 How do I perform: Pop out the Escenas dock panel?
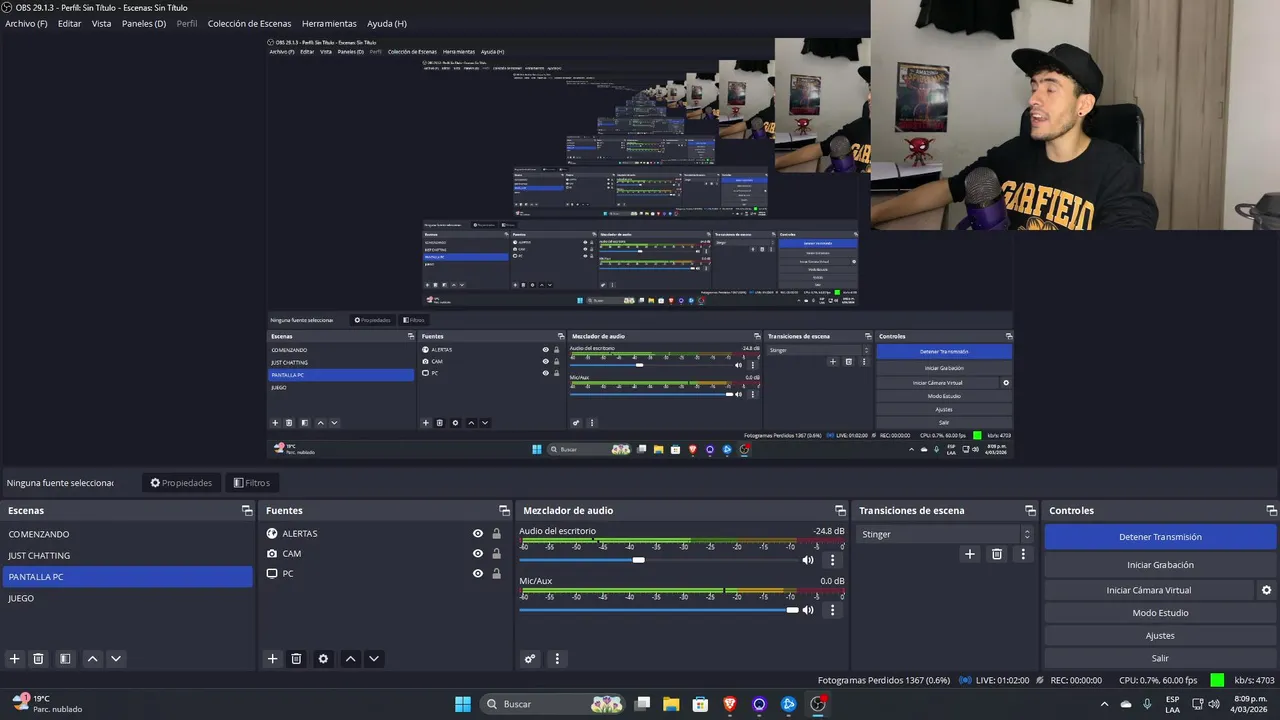(x=247, y=511)
